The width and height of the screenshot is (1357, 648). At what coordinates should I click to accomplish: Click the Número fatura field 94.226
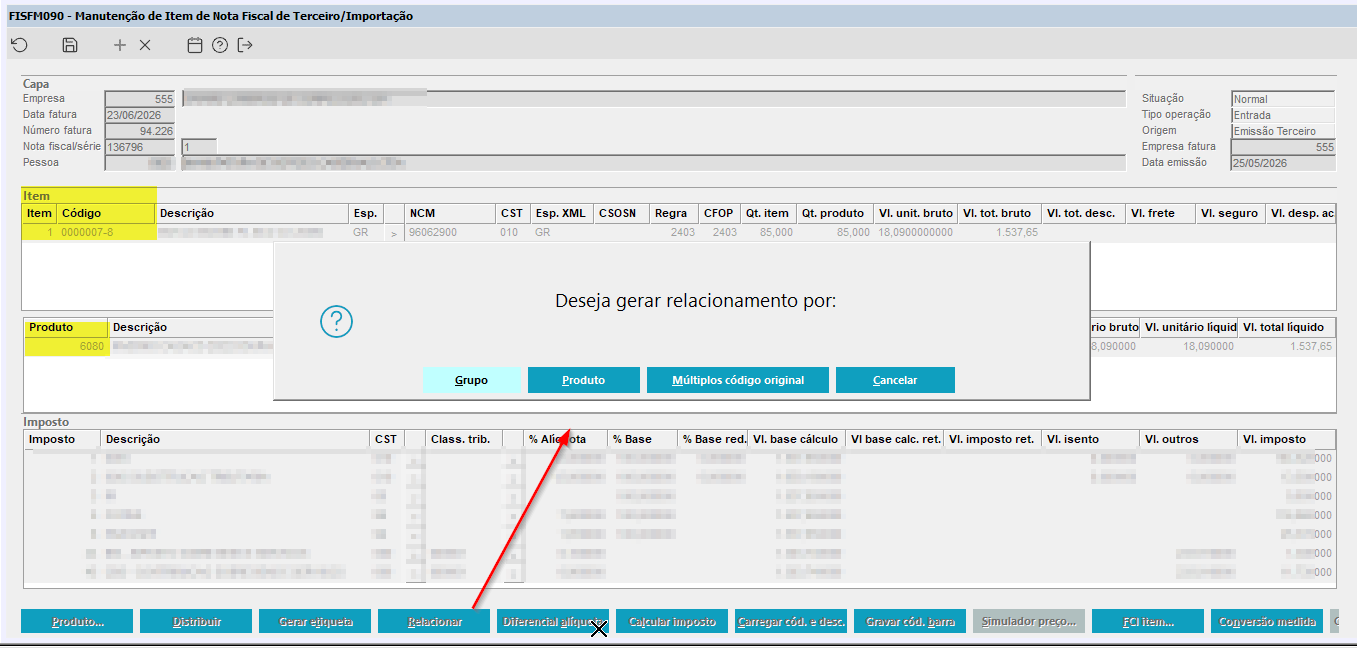(140, 131)
